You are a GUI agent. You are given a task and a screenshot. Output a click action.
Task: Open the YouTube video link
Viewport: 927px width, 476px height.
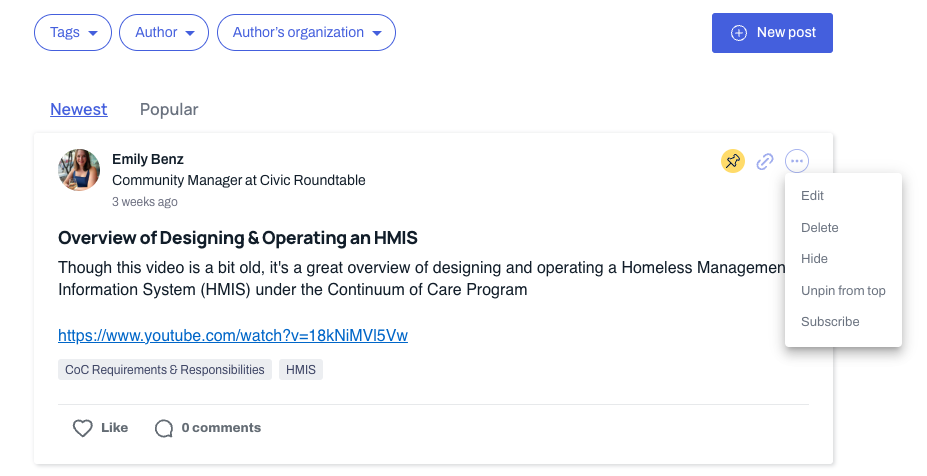(x=233, y=335)
